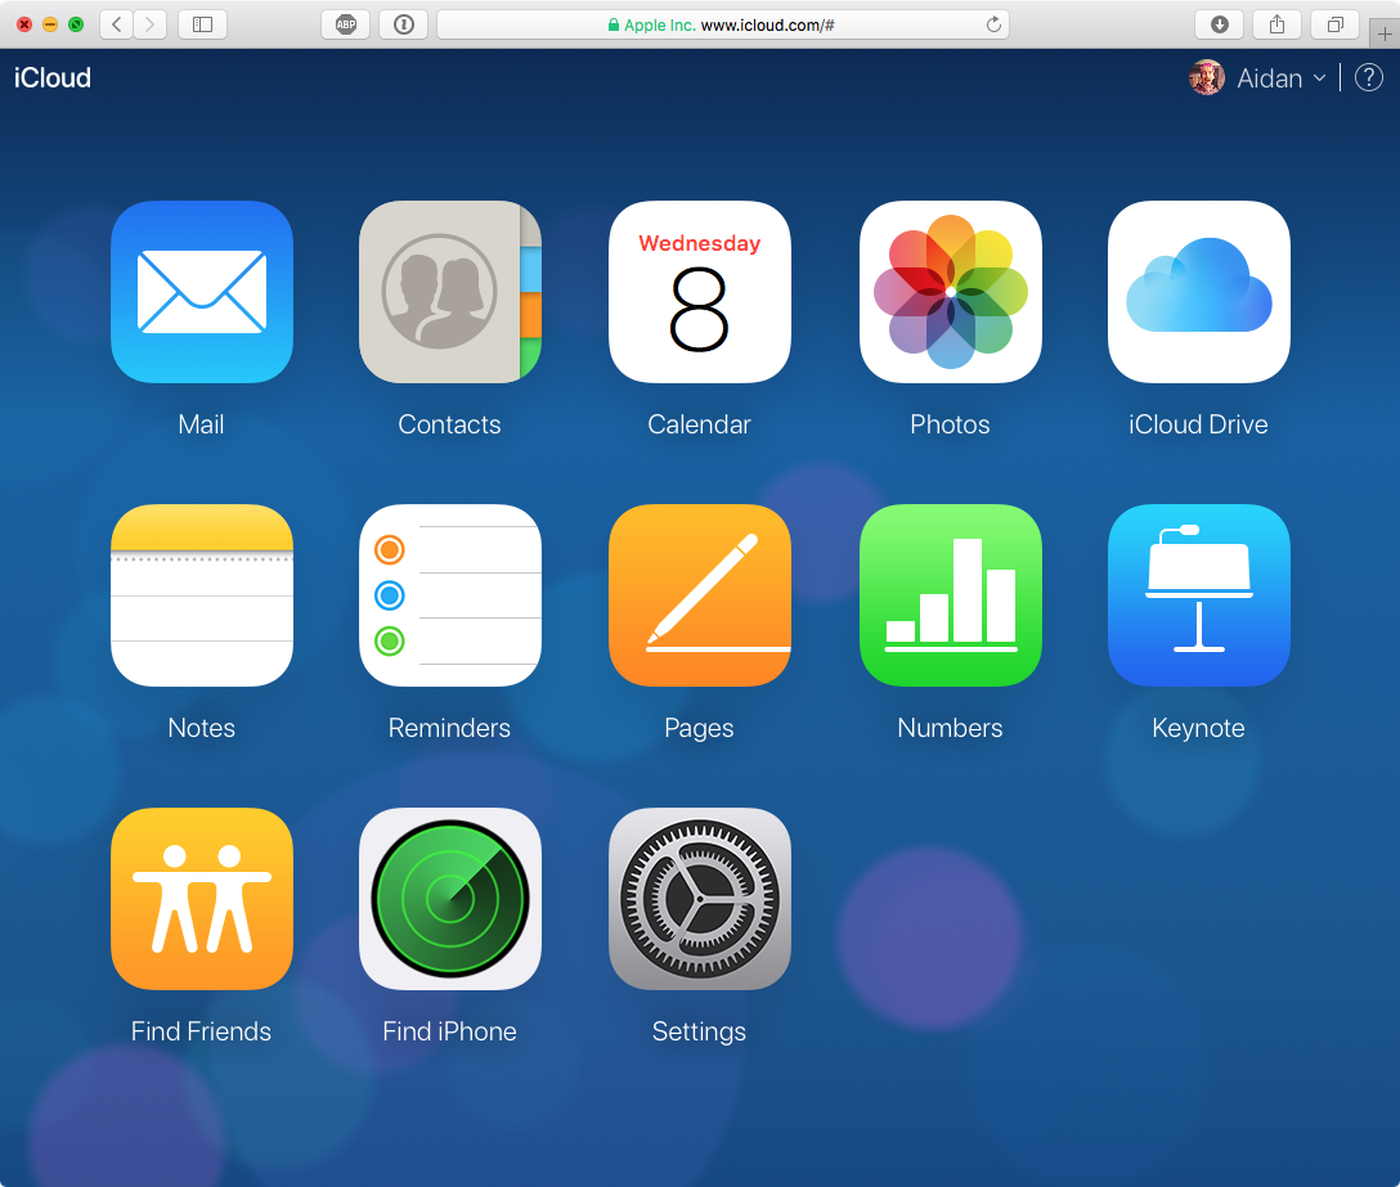
Task: Open the Contacts app icon
Action: 450,292
